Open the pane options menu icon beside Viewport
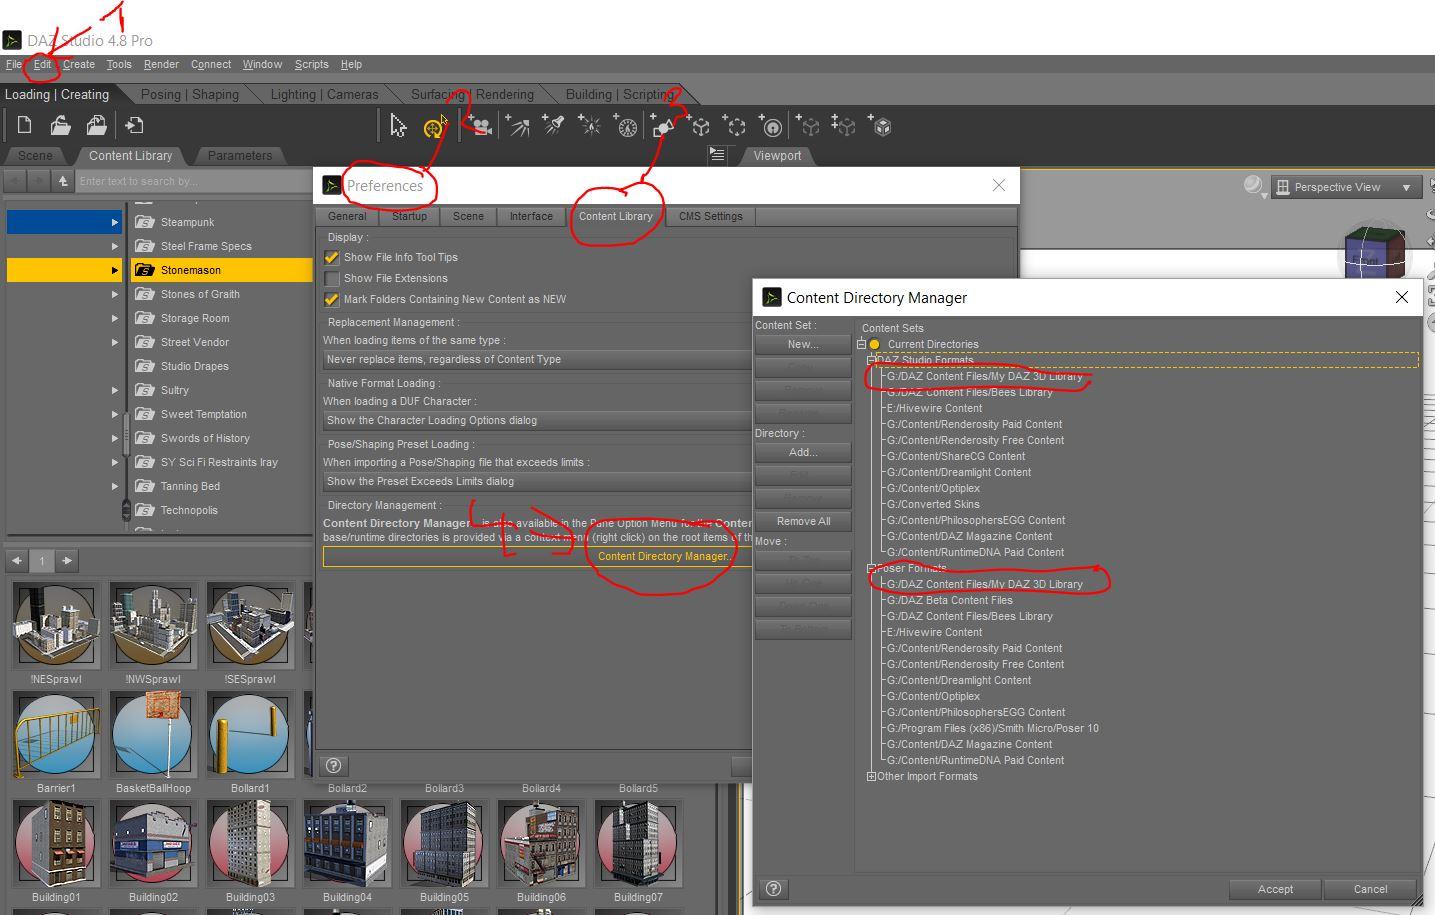1435x915 pixels. [717, 155]
